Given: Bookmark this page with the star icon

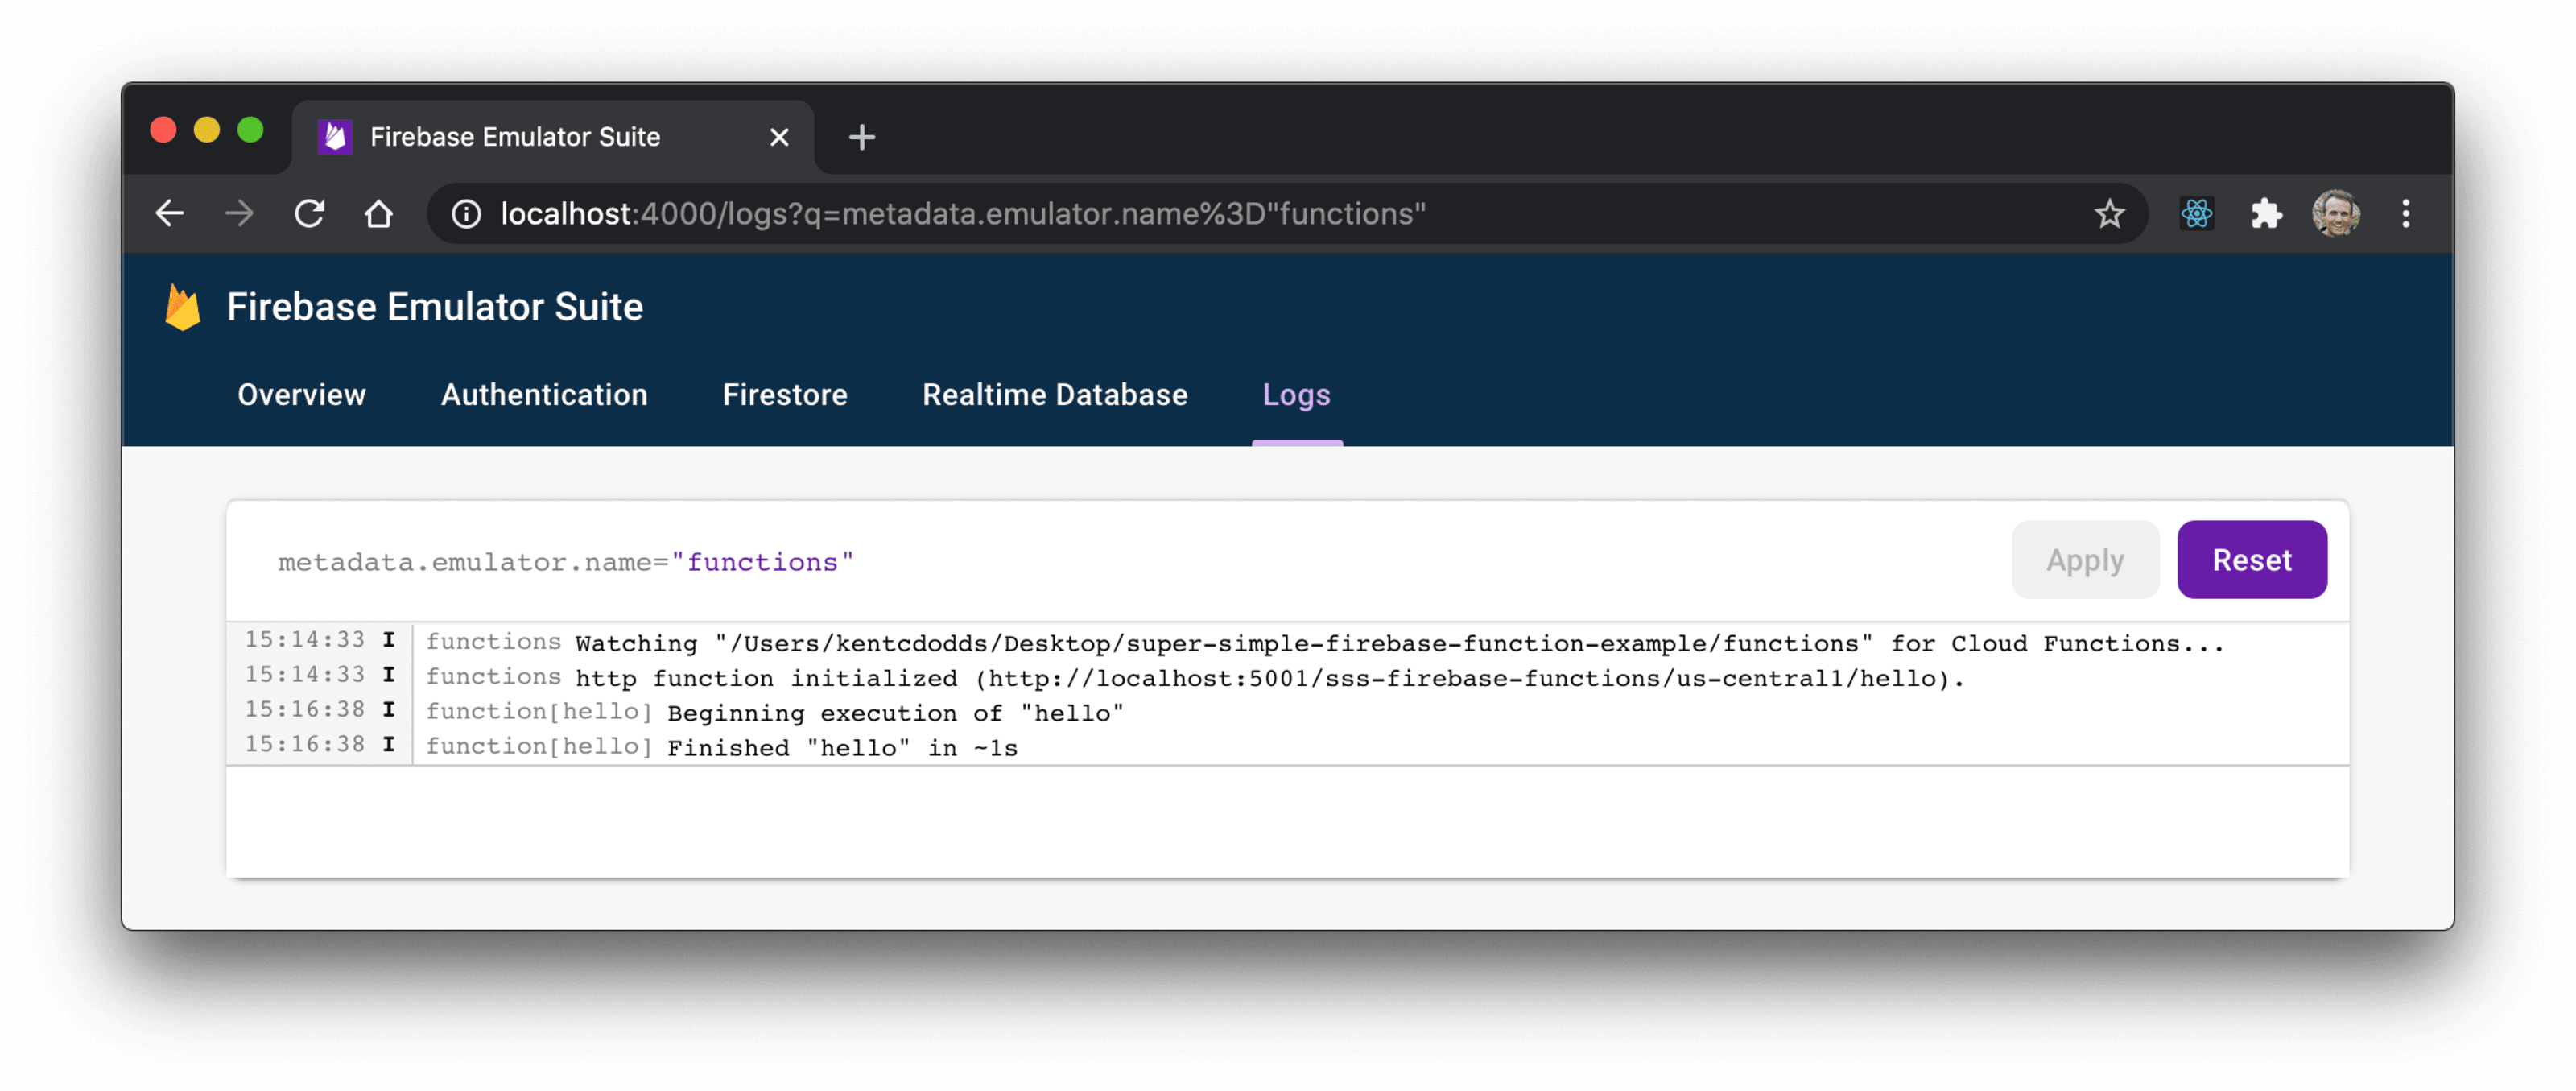Looking at the screenshot, I should pos(2109,214).
